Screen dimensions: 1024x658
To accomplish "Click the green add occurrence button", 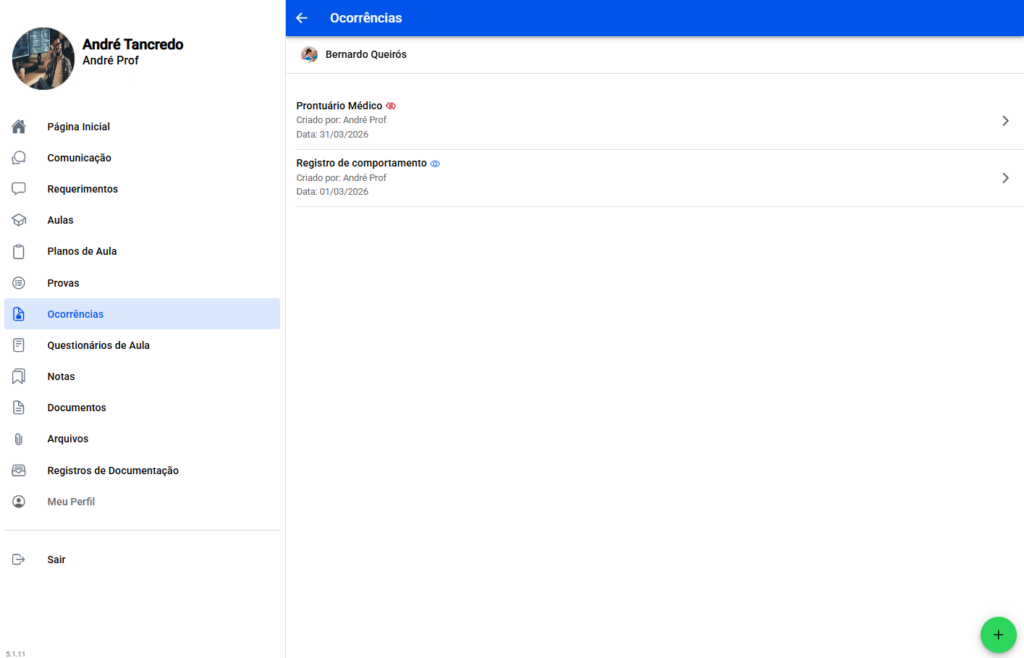I will [x=997, y=635].
